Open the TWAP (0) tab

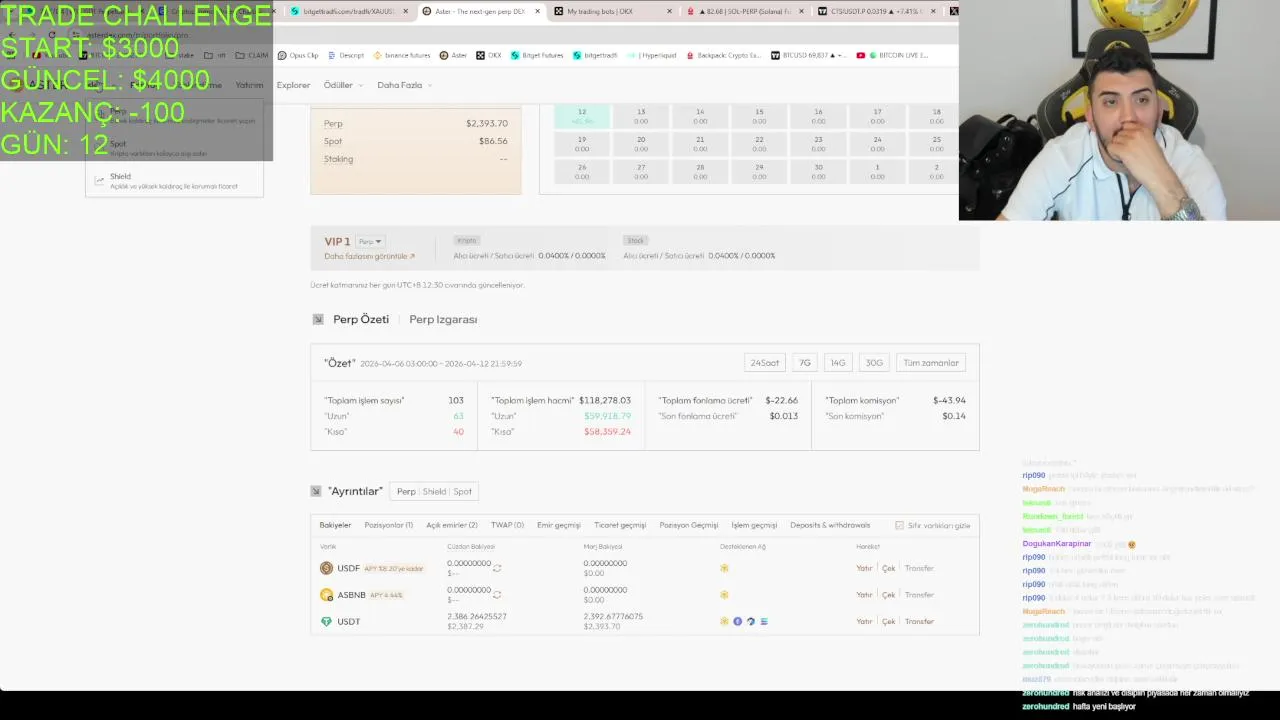coord(507,525)
